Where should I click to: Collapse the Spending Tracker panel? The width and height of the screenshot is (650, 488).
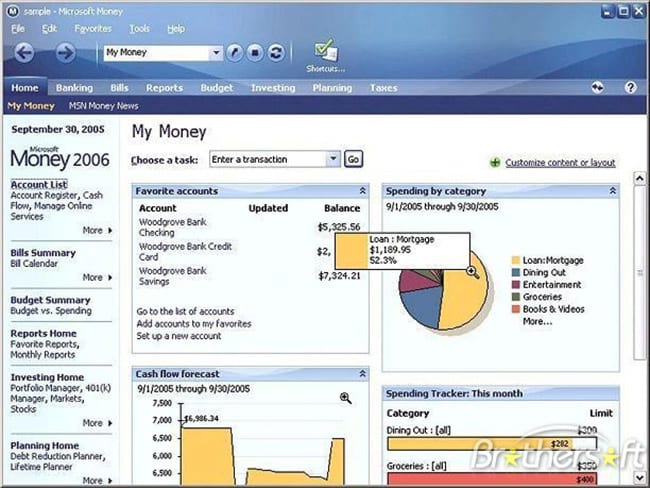[612, 394]
